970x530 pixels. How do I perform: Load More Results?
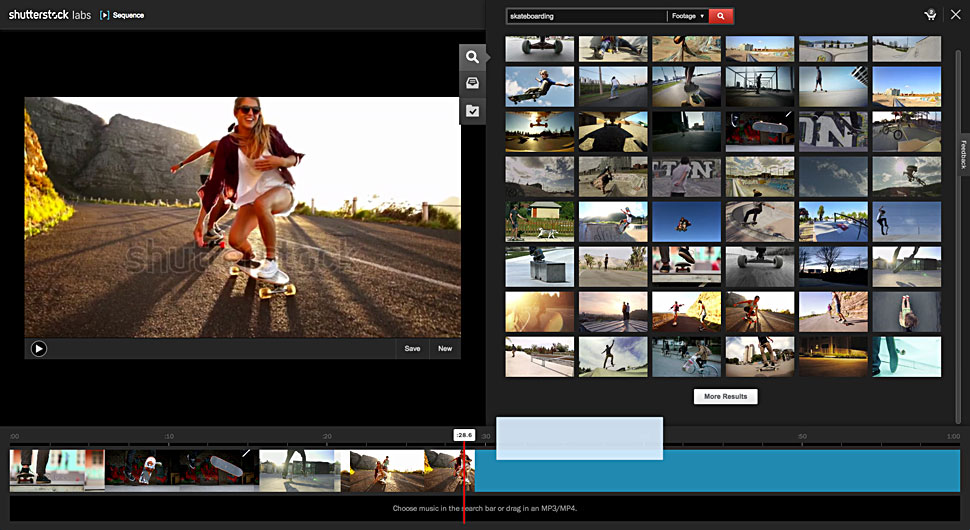pyautogui.click(x=726, y=397)
